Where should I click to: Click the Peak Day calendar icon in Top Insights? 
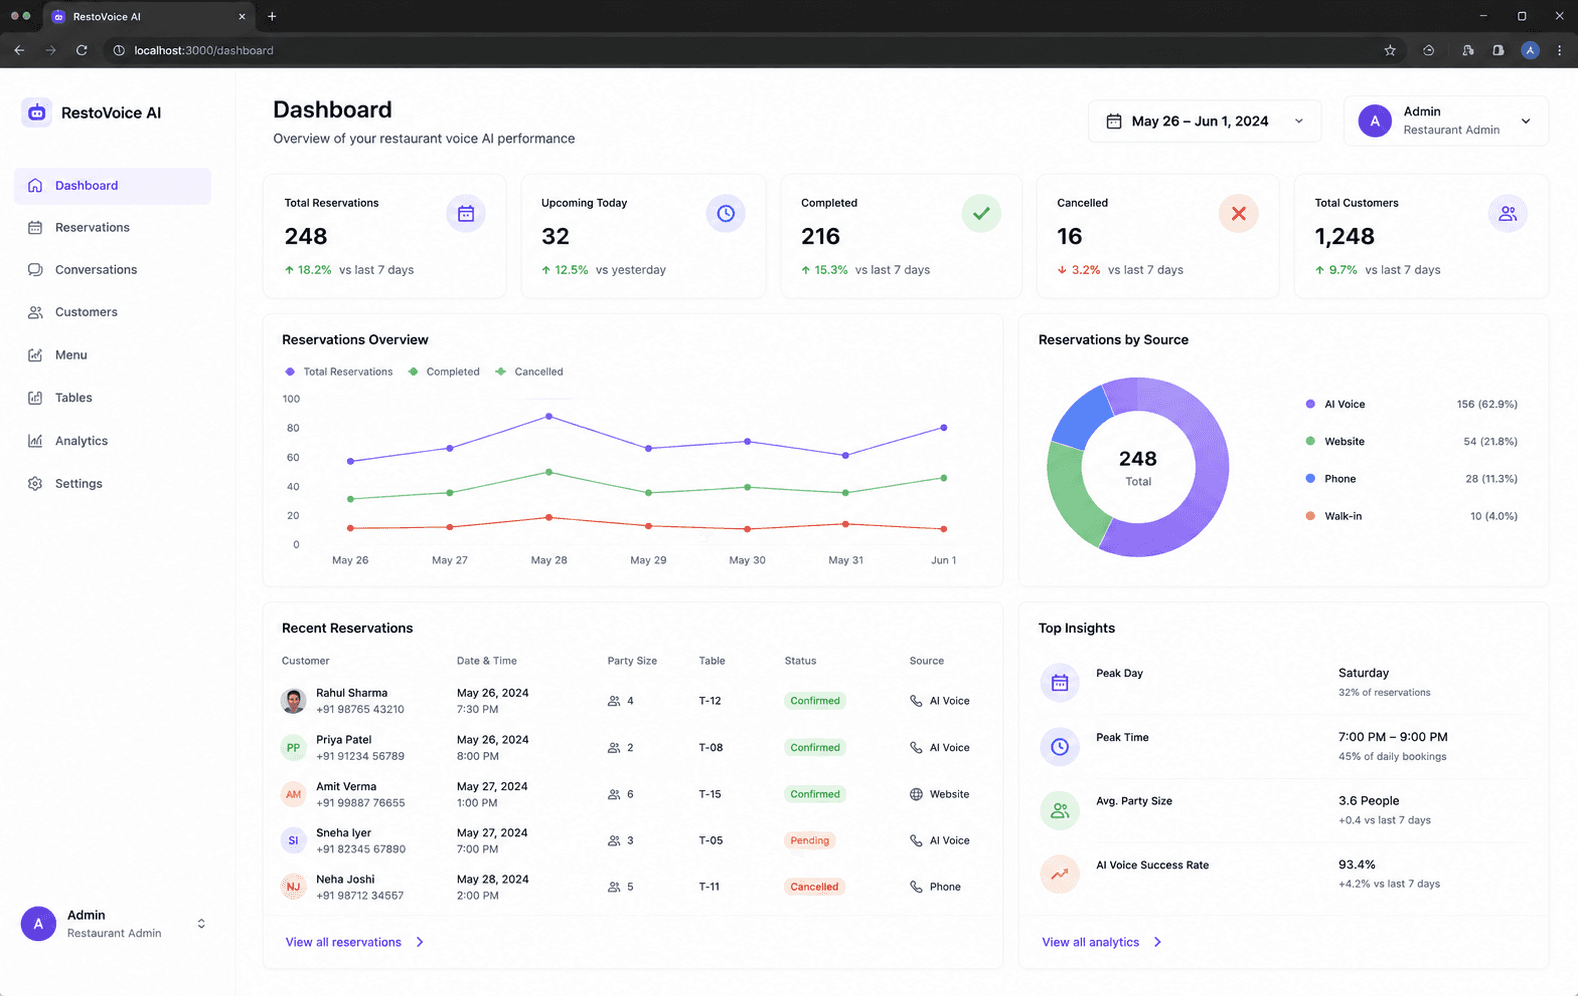coord(1060,683)
